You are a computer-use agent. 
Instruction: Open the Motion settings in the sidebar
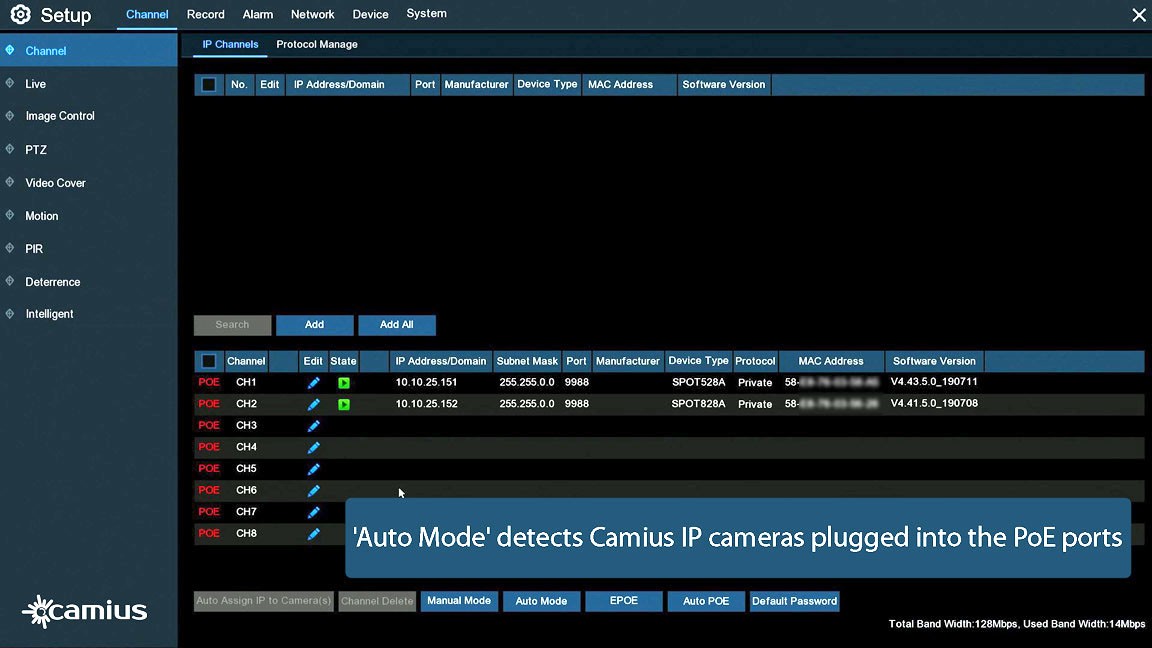[x=42, y=216]
